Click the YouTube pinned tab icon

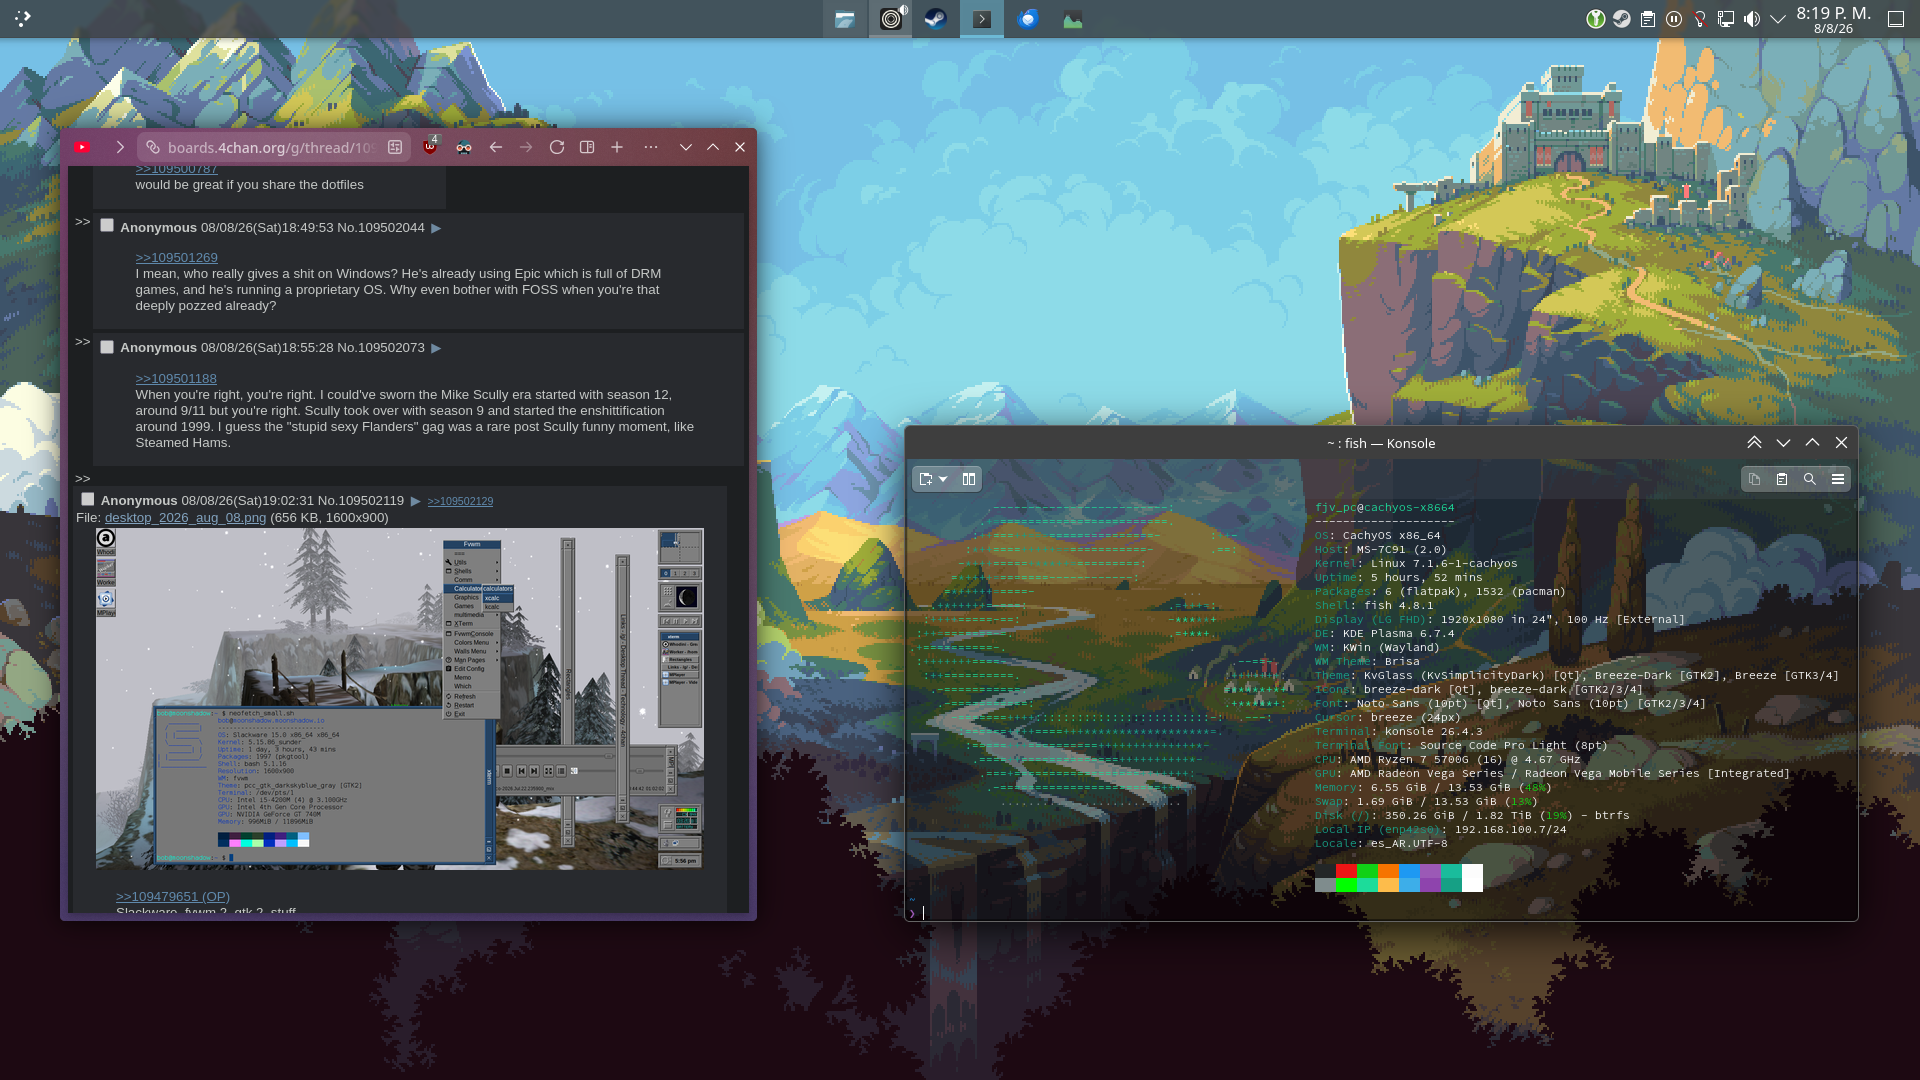[82, 147]
